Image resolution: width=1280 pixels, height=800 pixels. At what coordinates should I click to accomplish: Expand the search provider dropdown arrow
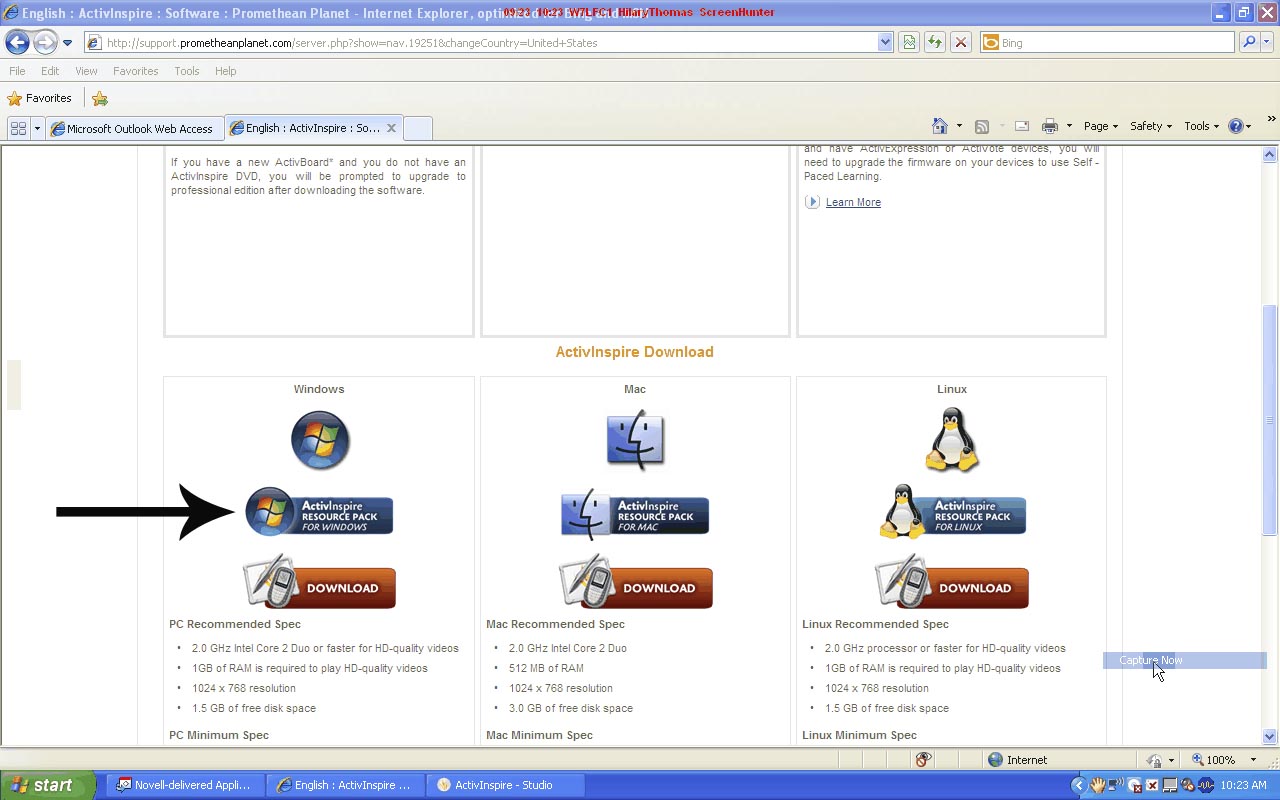click(x=1269, y=42)
